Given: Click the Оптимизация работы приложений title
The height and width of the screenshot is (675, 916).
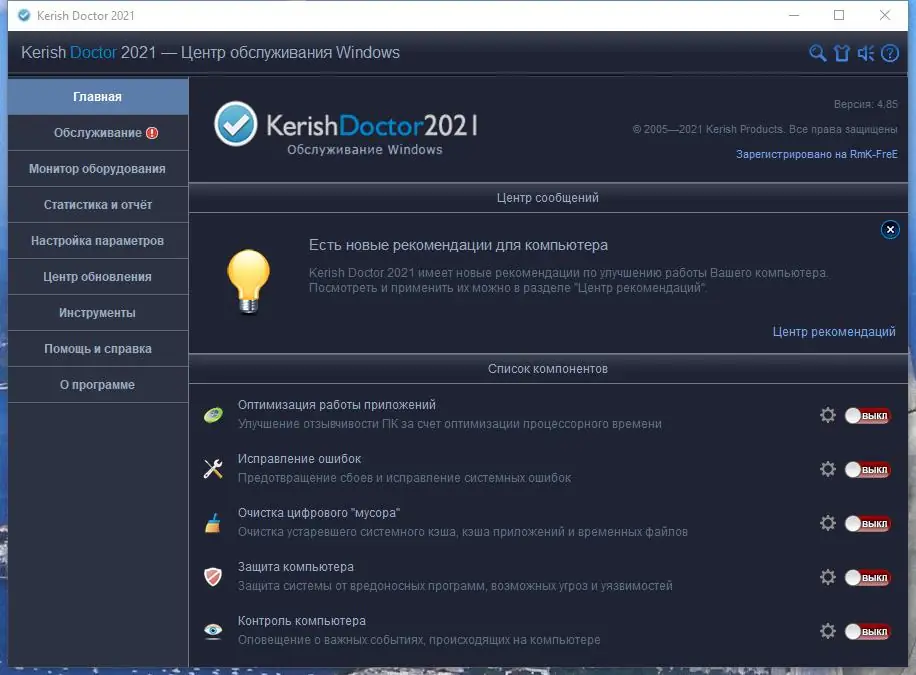Looking at the screenshot, I should point(336,404).
